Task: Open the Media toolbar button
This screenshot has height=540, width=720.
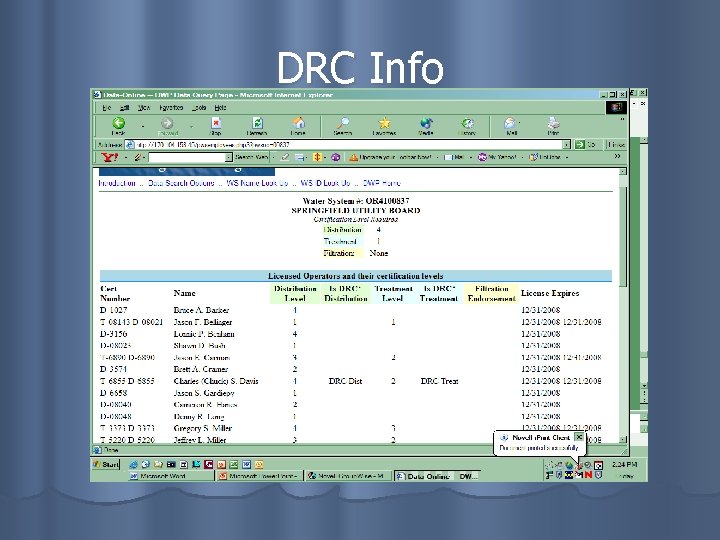Action: click(x=426, y=126)
